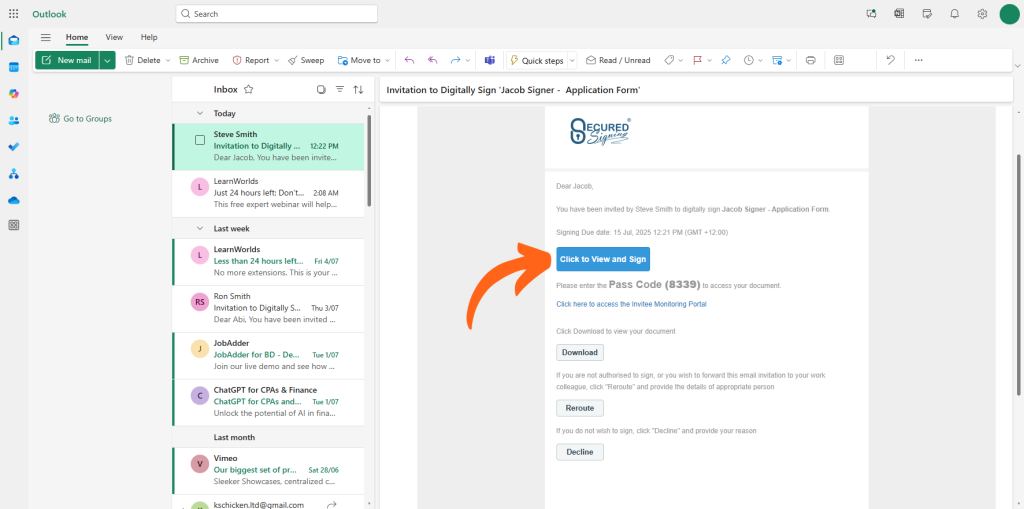Click the Reply all icon in toolbar
Screen dimensions: 1024x509
point(432,60)
